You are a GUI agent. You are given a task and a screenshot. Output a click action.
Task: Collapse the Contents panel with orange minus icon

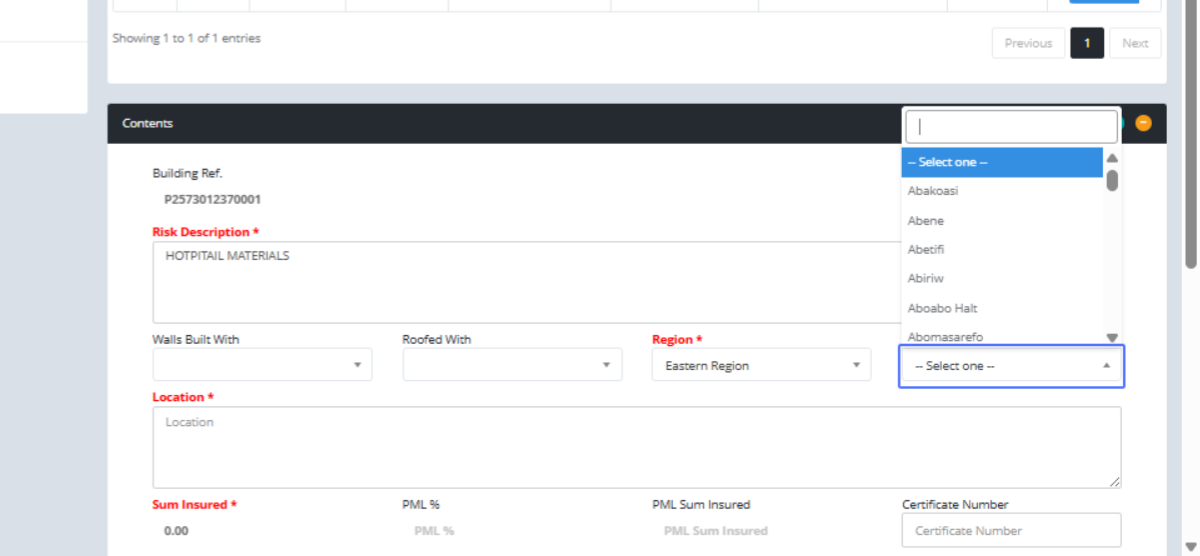click(1143, 123)
